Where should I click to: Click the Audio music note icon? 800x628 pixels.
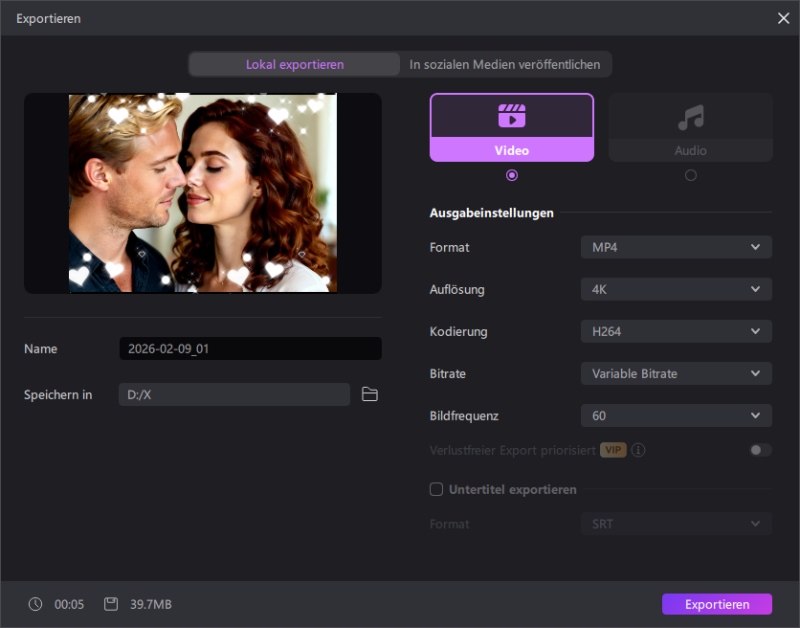pos(690,118)
